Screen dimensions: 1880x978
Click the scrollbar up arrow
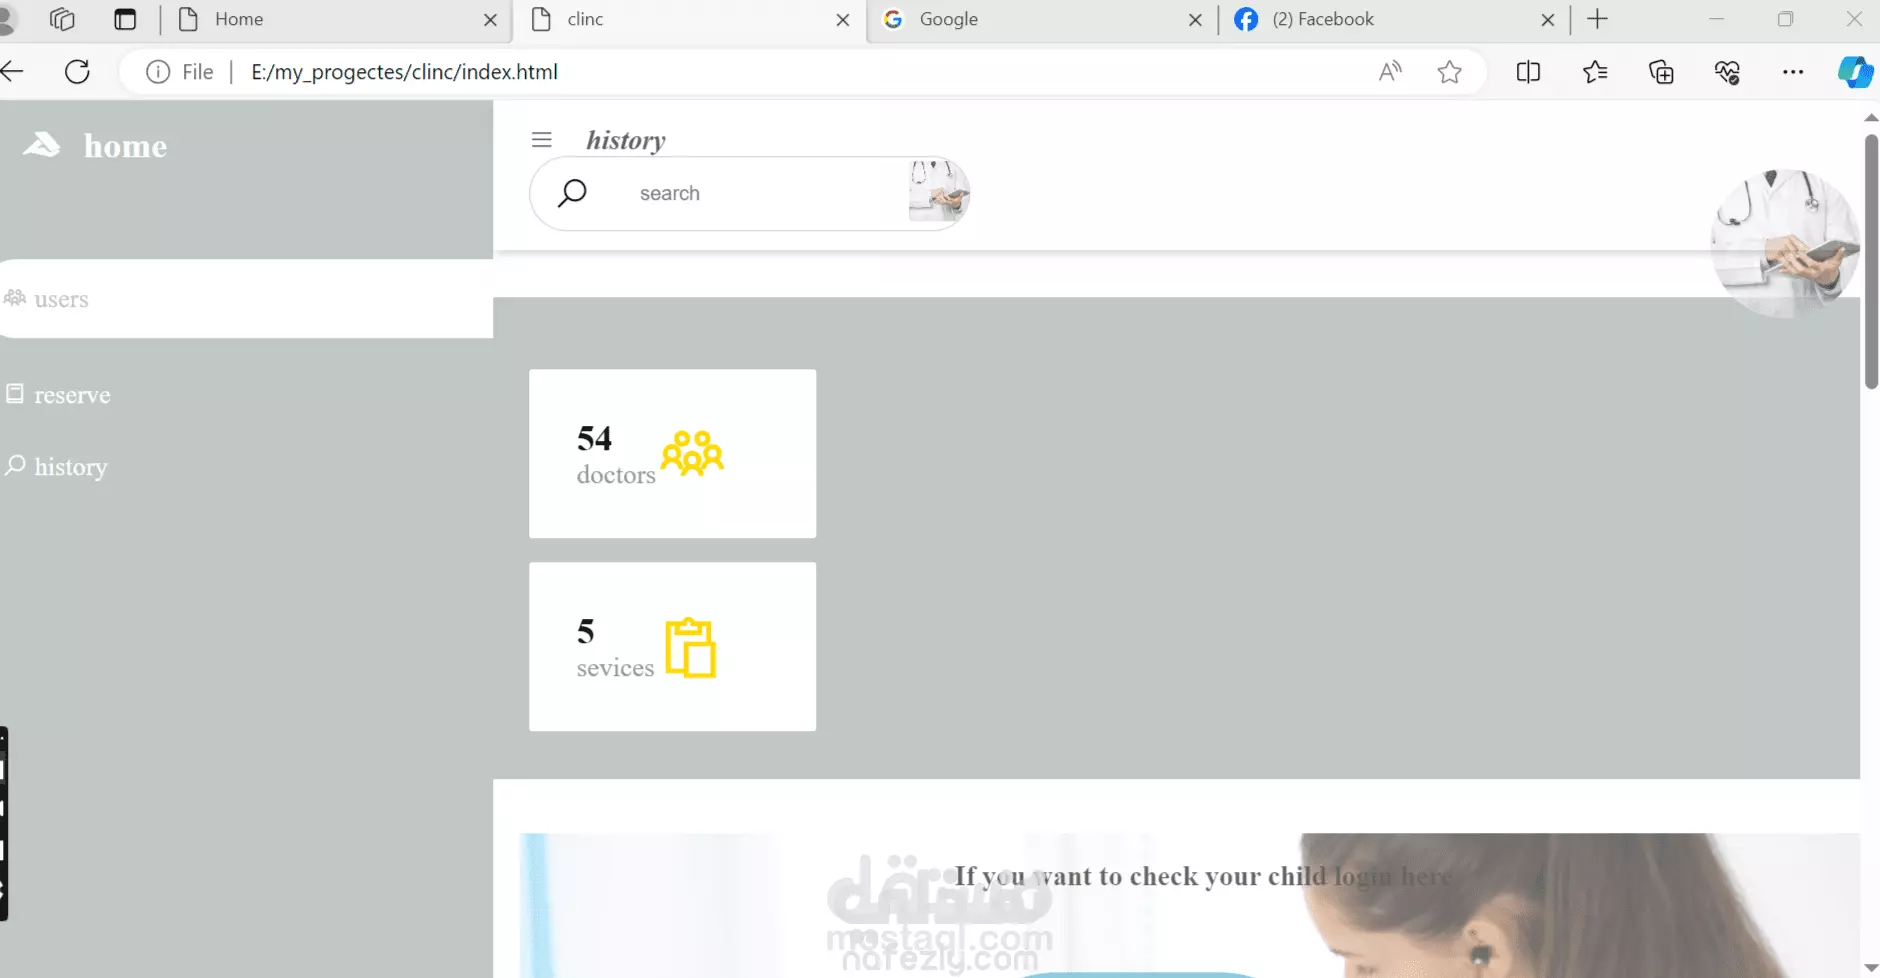point(1871,118)
